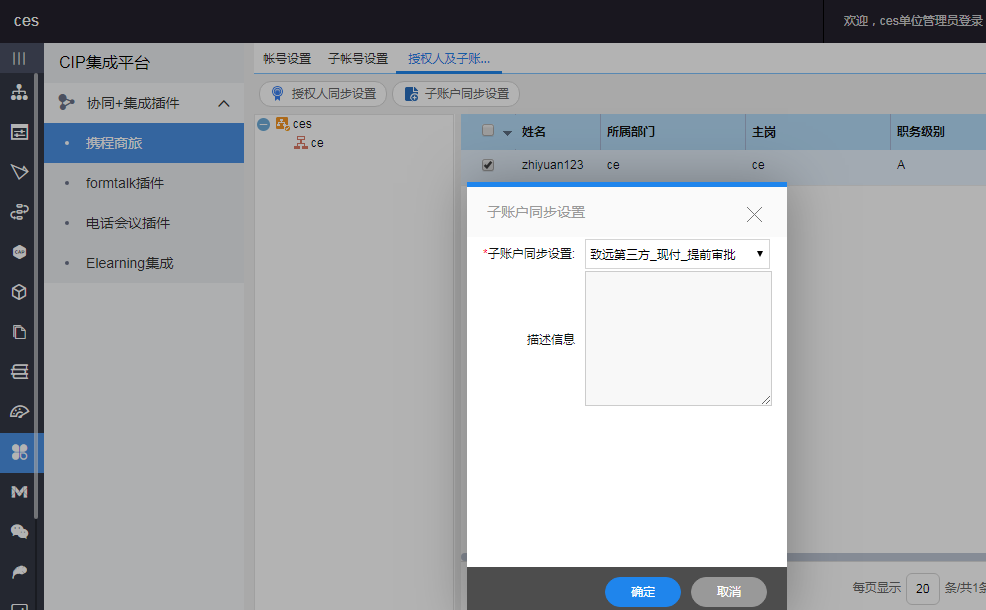The image size is (986, 610).
Task: Open the cube icon in left sidebar
Action: click(x=19, y=292)
